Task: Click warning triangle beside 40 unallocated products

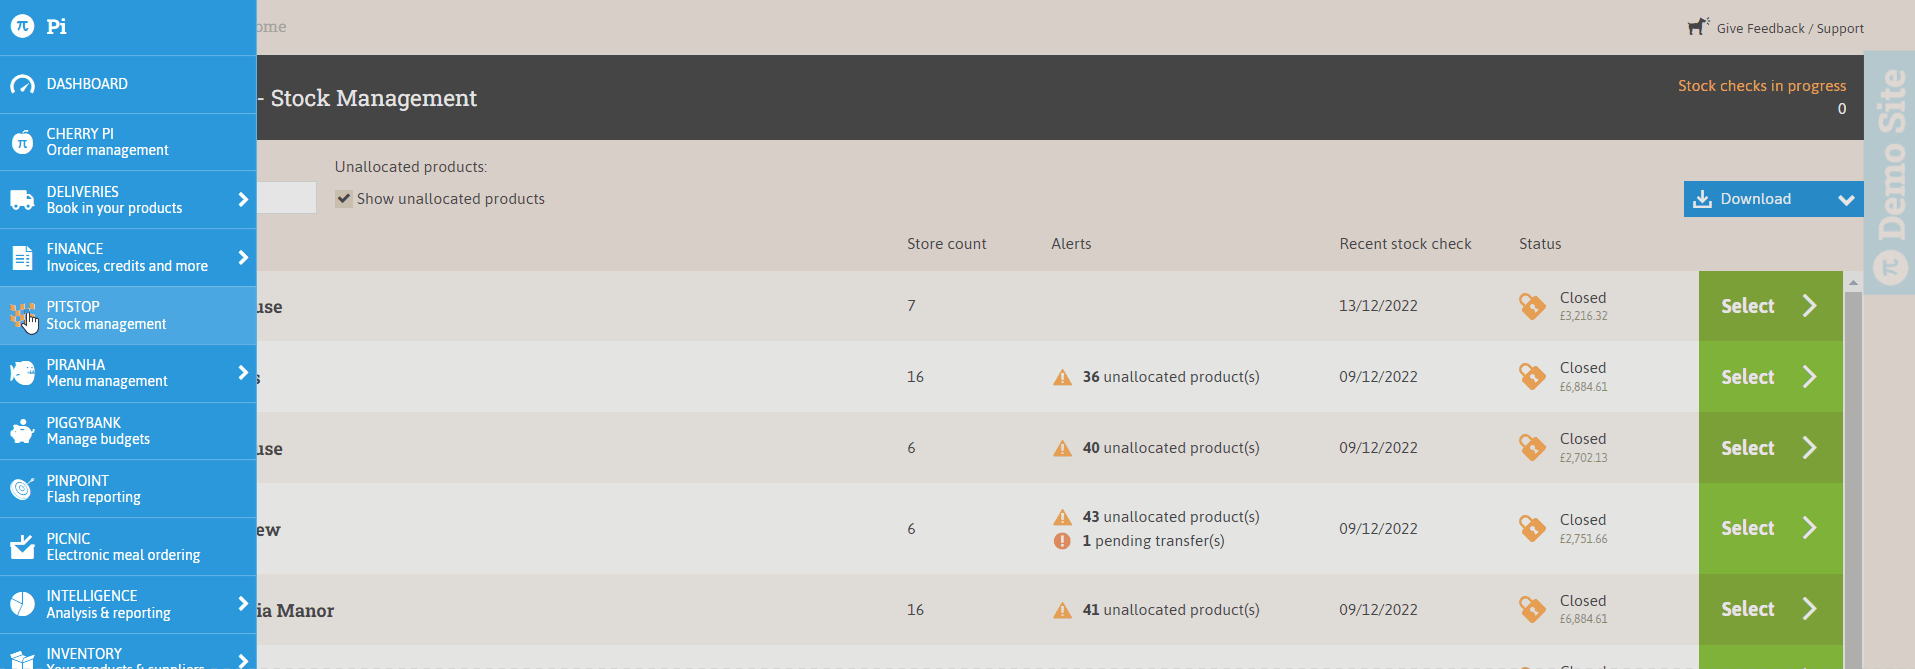Action: (x=1062, y=448)
